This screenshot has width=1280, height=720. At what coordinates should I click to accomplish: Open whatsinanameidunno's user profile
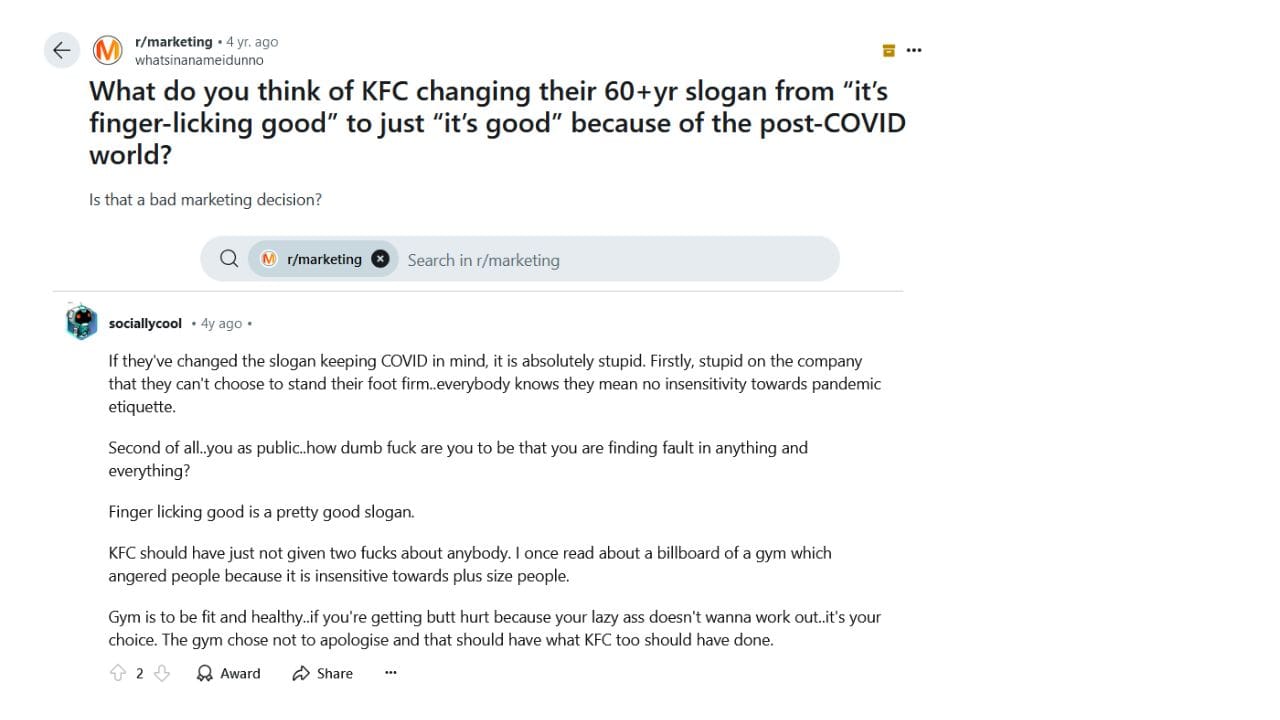click(199, 60)
